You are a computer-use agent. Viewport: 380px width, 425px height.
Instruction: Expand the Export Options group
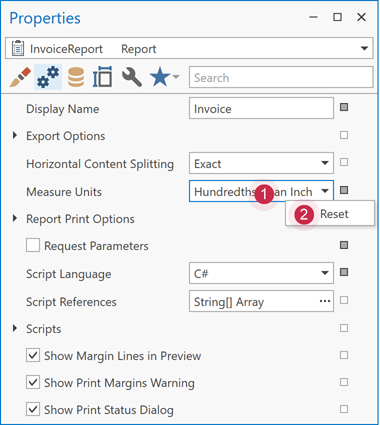pyautogui.click(x=15, y=135)
